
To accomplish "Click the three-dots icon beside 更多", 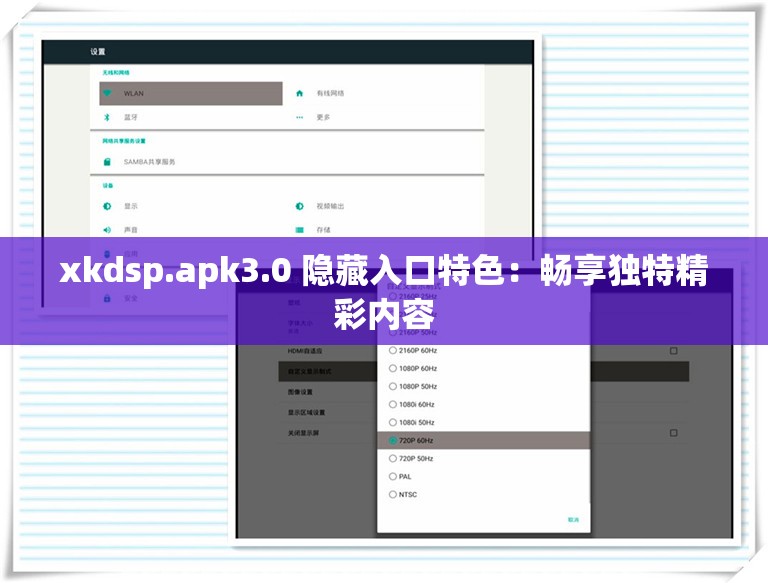I will click(x=300, y=117).
